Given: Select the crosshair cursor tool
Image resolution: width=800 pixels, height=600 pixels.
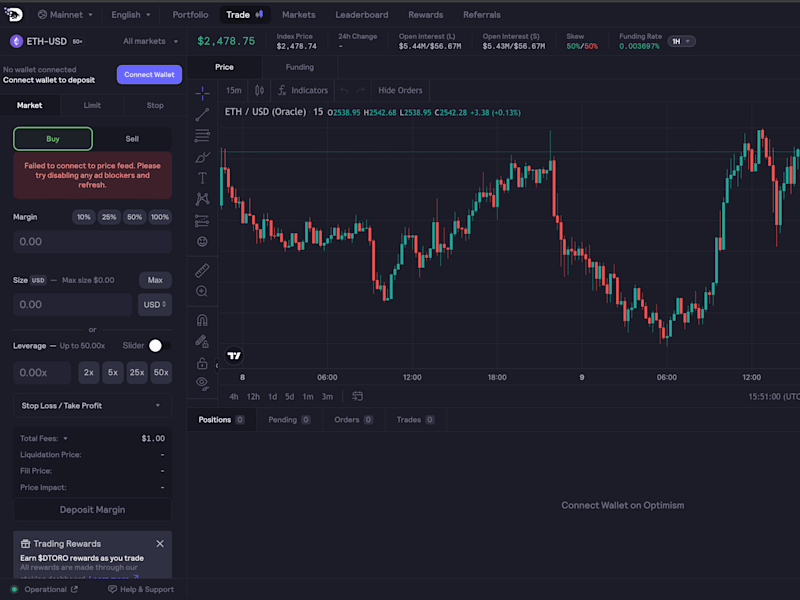Looking at the screenshot, I should pos(202,93).
